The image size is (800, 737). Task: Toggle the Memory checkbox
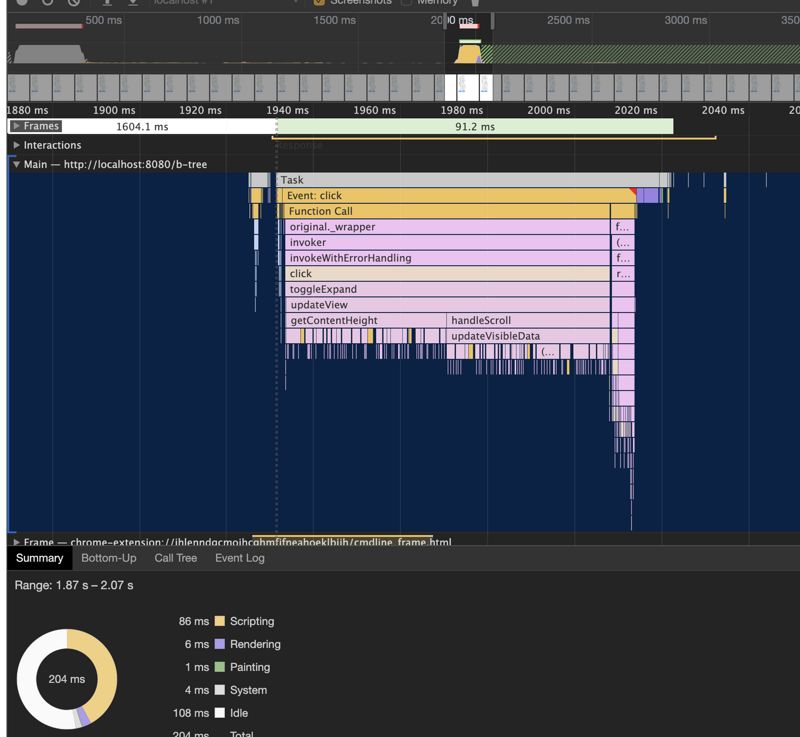click(406, 2)
